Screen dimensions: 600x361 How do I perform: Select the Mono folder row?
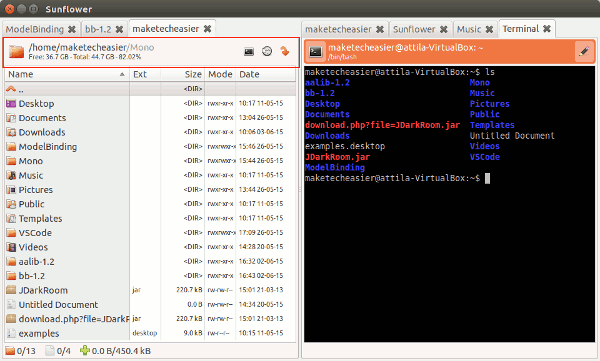pyautogui.click(x=150, y=161)
